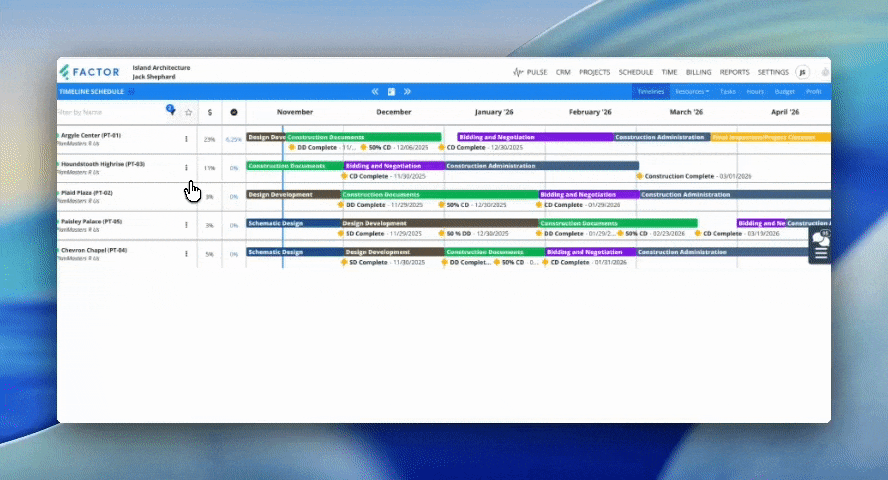
Task: Open the filter funnel icon with badge
Action: tap(170, 110)
